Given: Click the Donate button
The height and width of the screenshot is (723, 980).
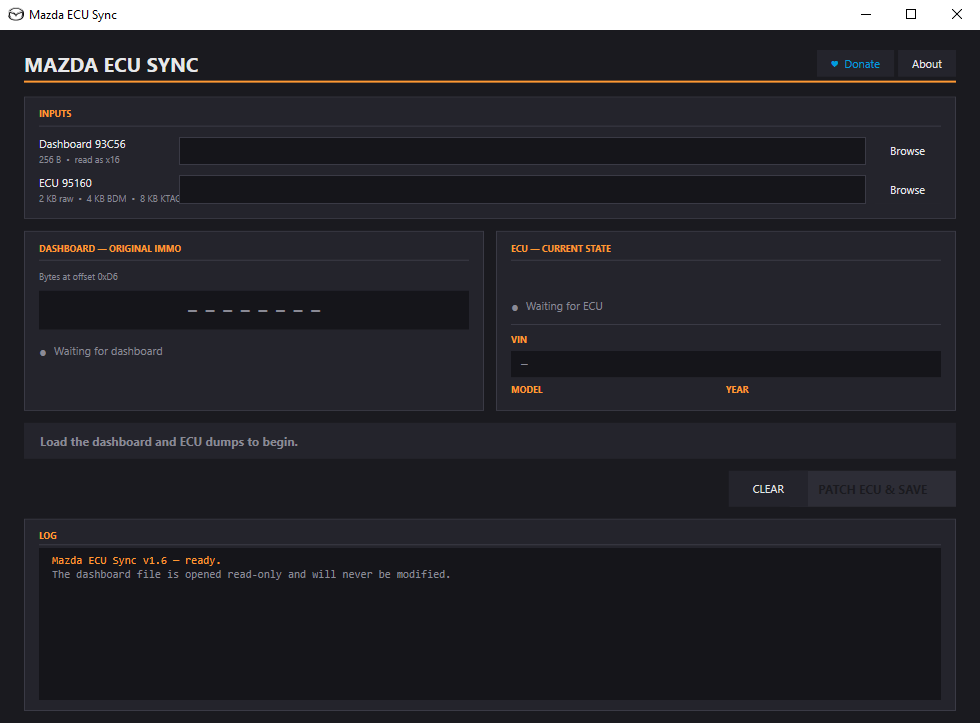Looking at the screenshot, I should (x=854, y=64).
